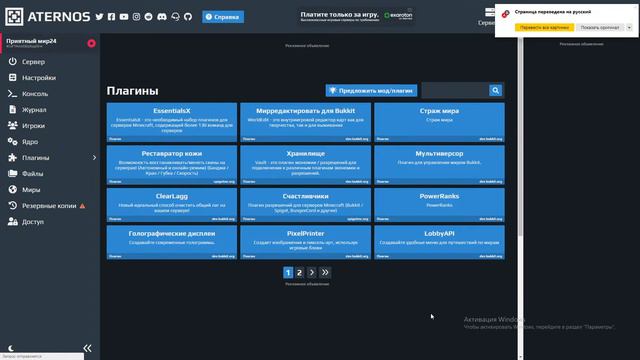Click the red warning triangle icon
This screenshot has height=360, width=640.
(82, 206)
